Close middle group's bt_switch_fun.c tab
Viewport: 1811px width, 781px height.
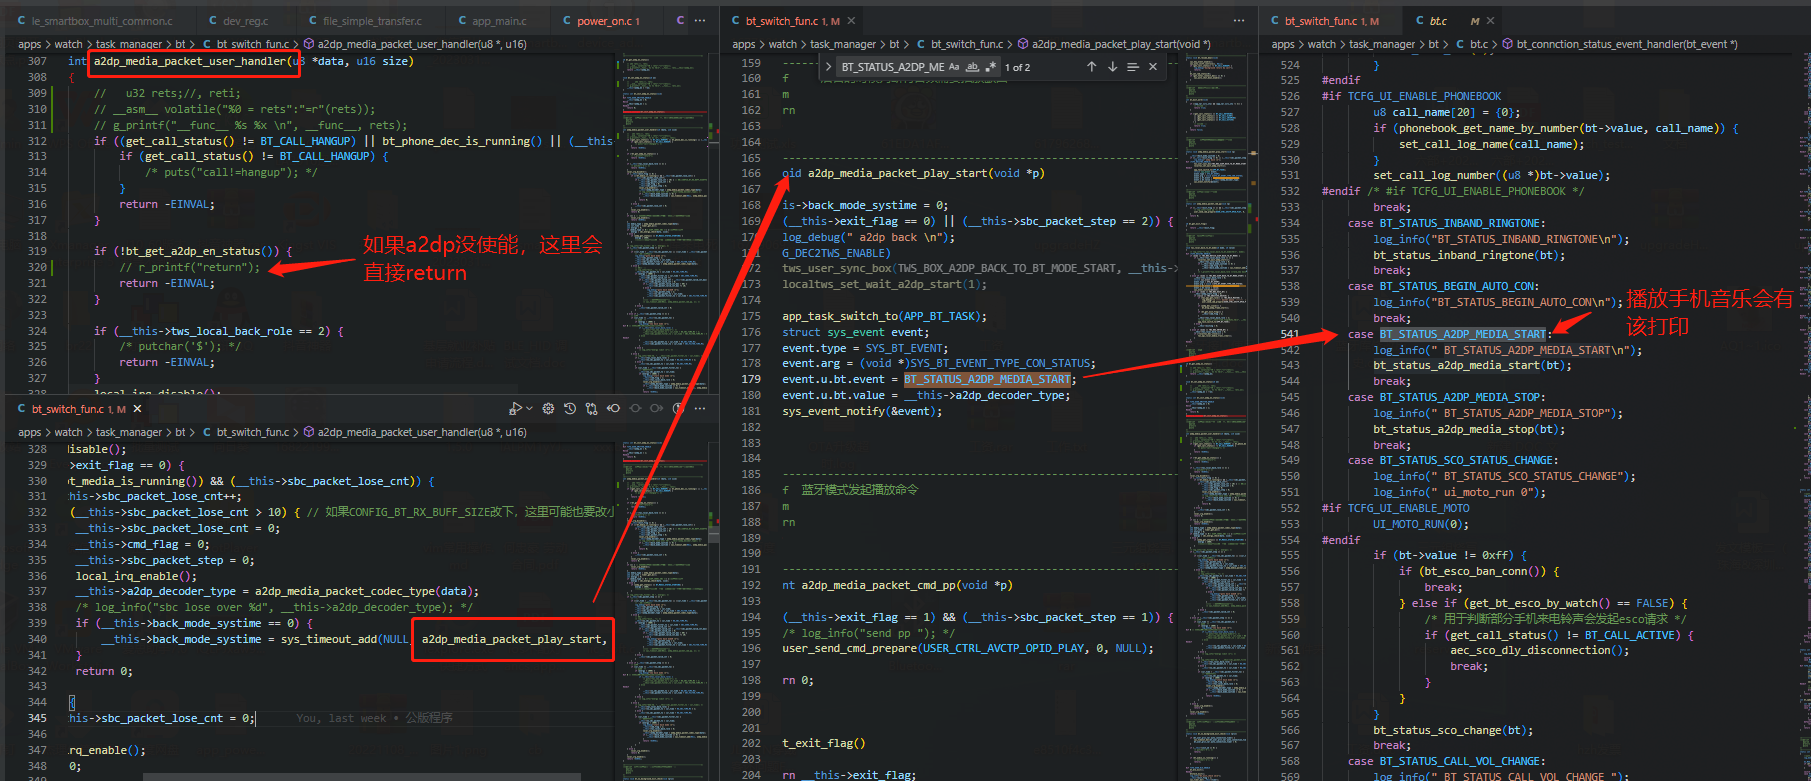[851, 21]
